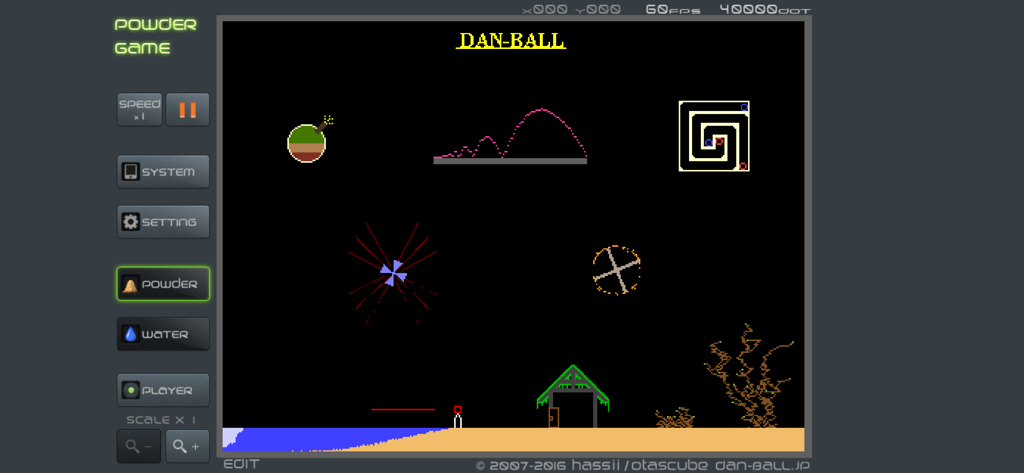Click the gray cross wheel in orange ring
This screenshot has width=1024, height=473.
coord(616,270)
